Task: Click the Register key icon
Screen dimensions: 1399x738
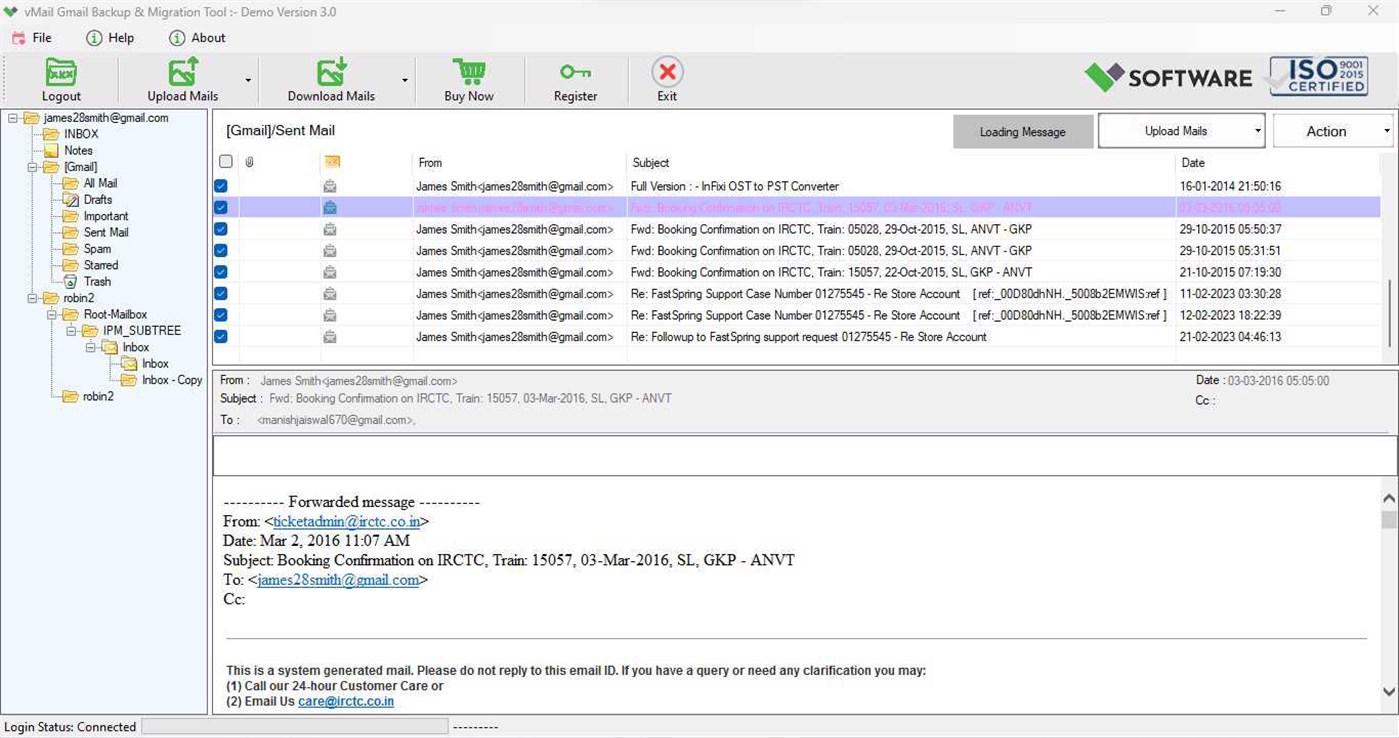Action: 575,72
